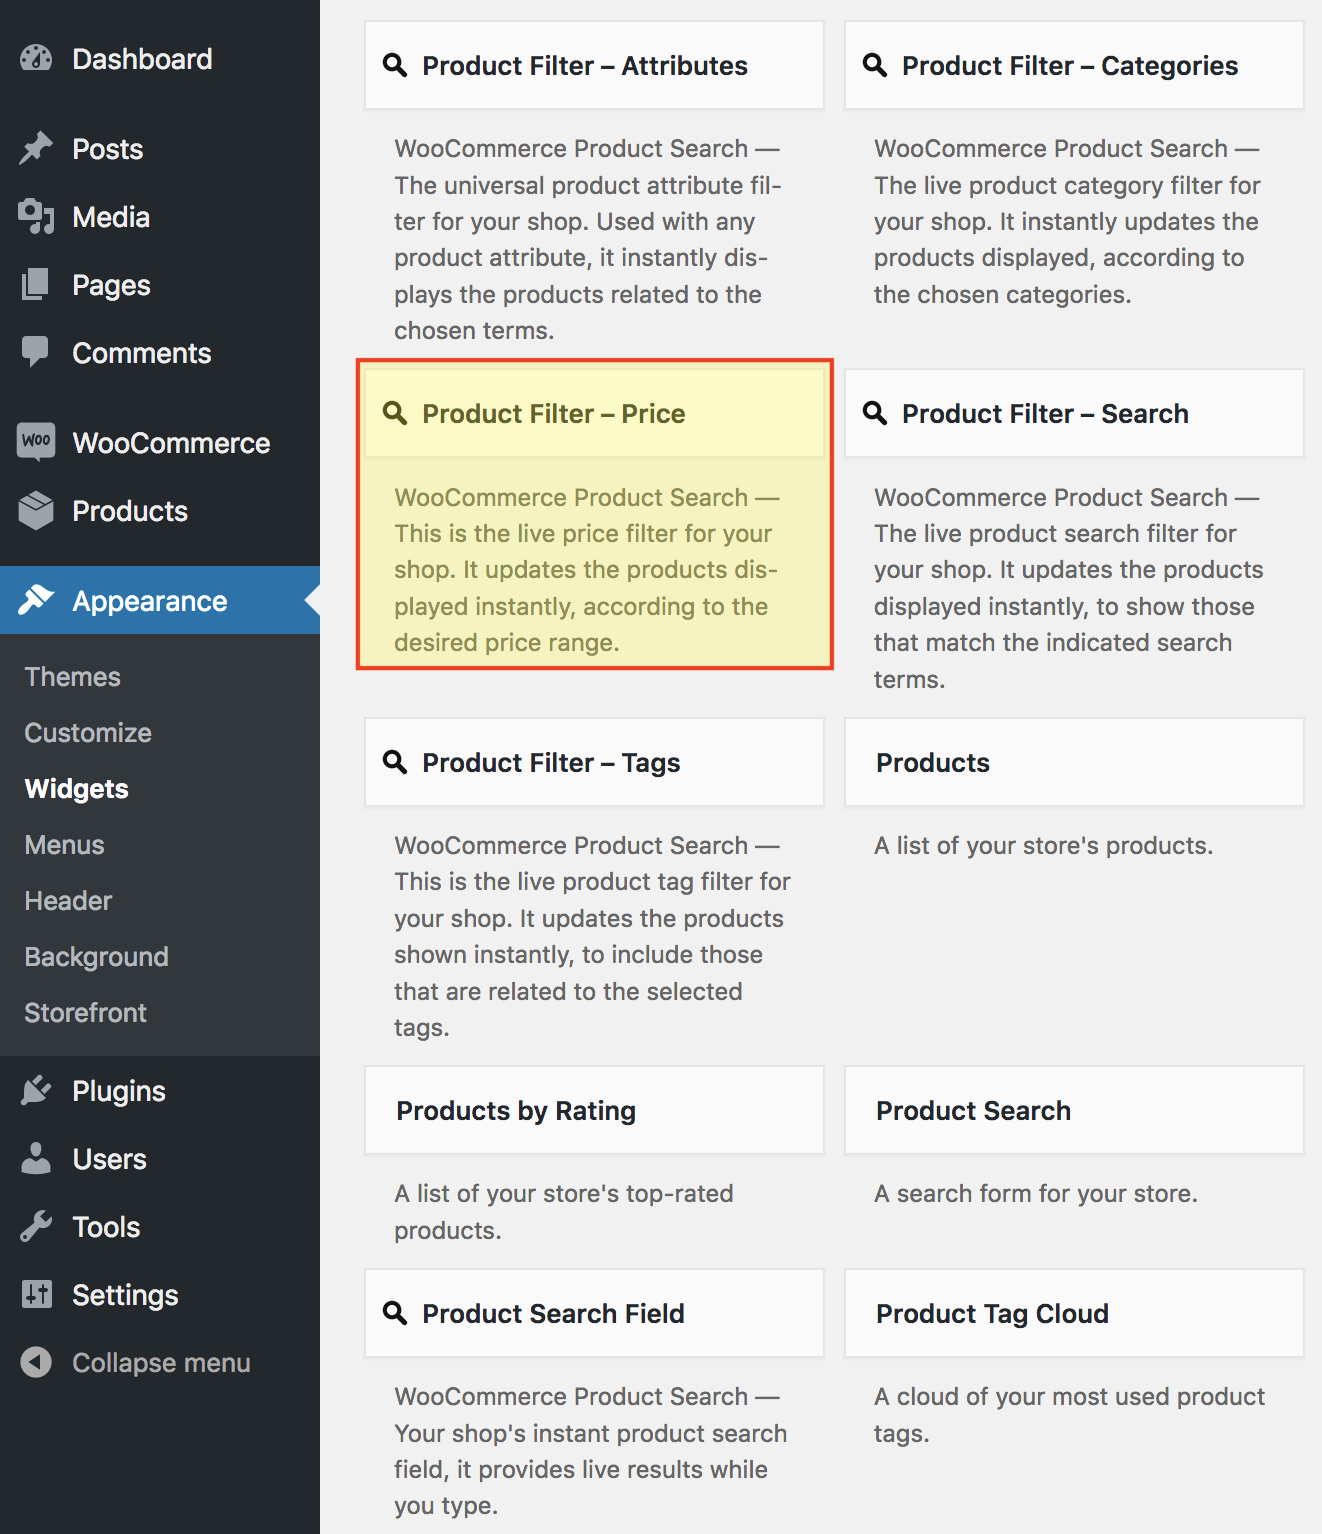
Task: Open Widgets submenu link
Action: tap(76, 789)
